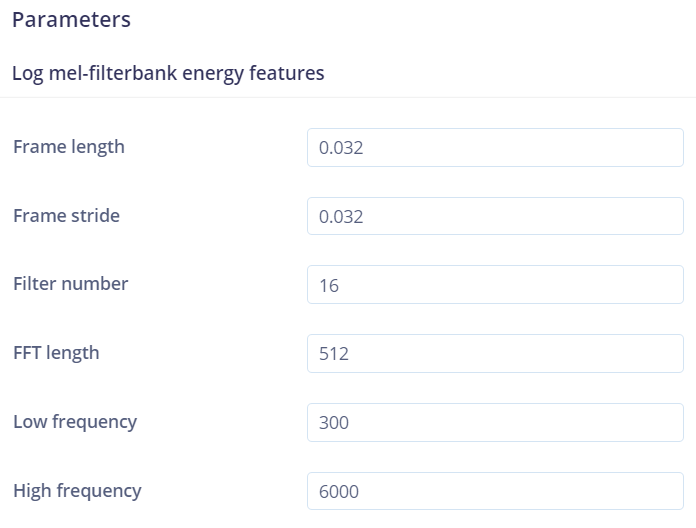Click the High frequency label
The width and height of the screenshot is (696, 528).
[77, 490]
